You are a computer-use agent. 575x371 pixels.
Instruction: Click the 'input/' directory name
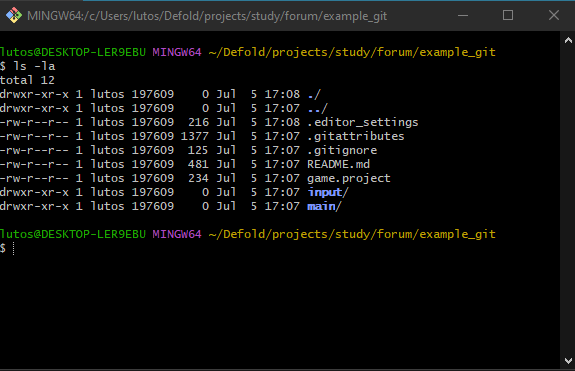328,192
